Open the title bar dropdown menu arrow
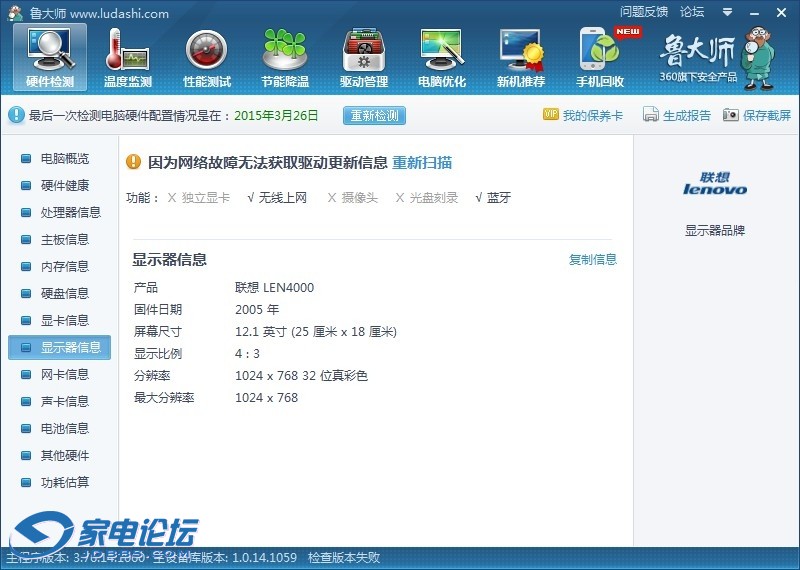Screen dimensions: 800x570 click(728, 12)
